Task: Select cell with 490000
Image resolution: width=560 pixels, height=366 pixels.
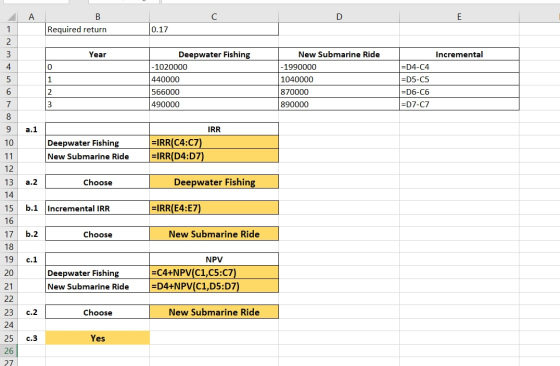Action: (x=214, y=104)
